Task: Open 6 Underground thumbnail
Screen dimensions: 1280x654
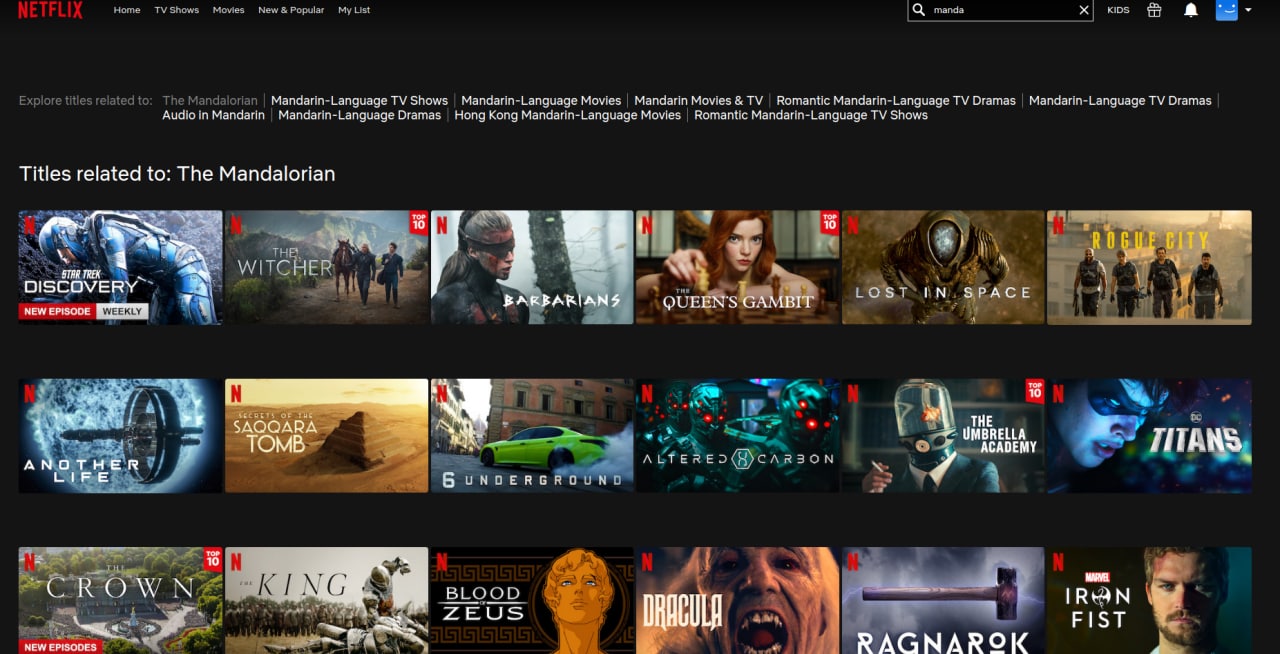Action: click(532, 435)
